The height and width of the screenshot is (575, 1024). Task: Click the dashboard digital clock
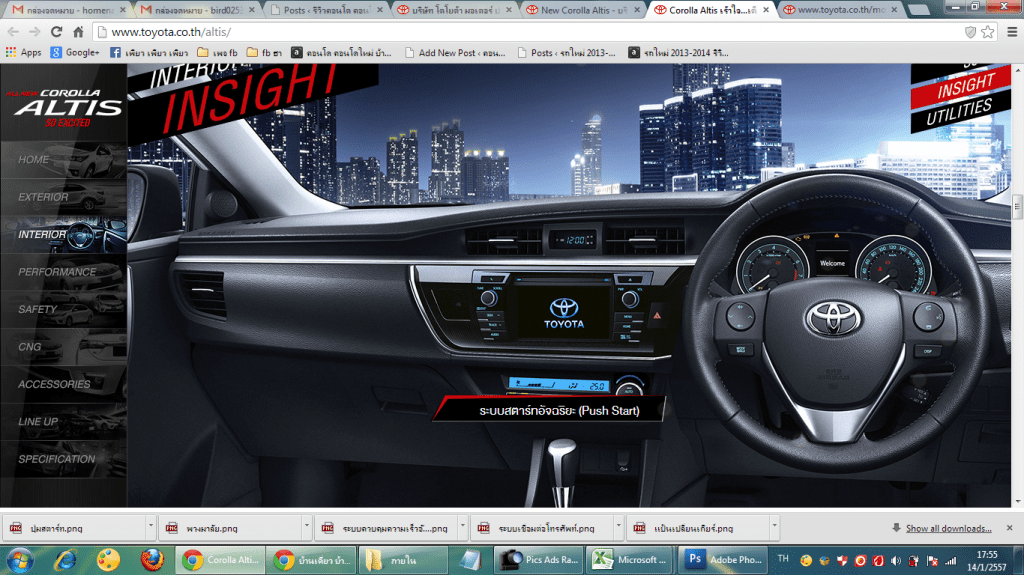tap(573, 240)
